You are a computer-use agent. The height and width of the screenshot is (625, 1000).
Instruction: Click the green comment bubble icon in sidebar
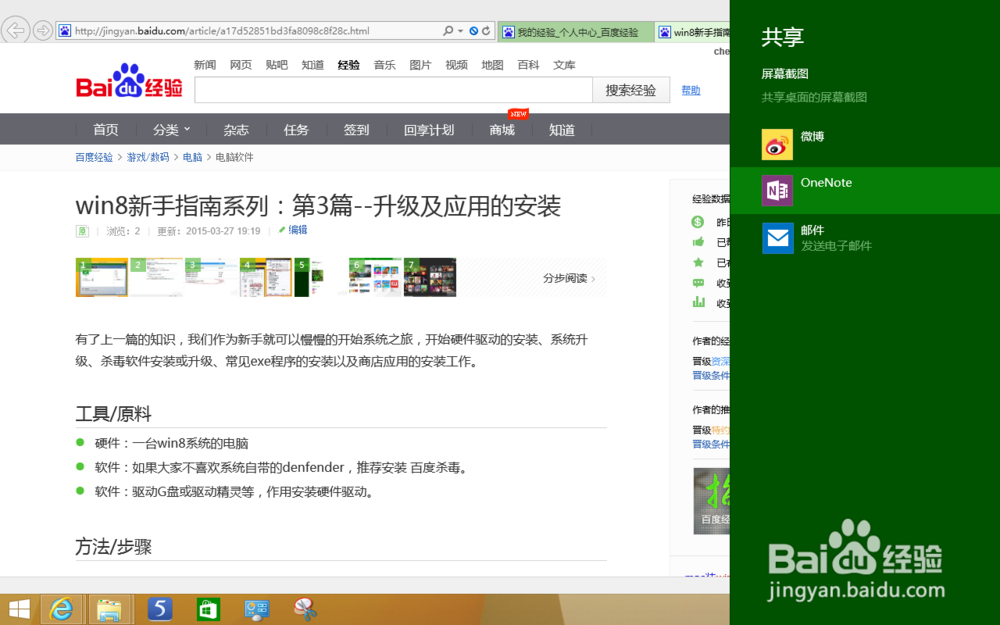click(x=698, y=283)
